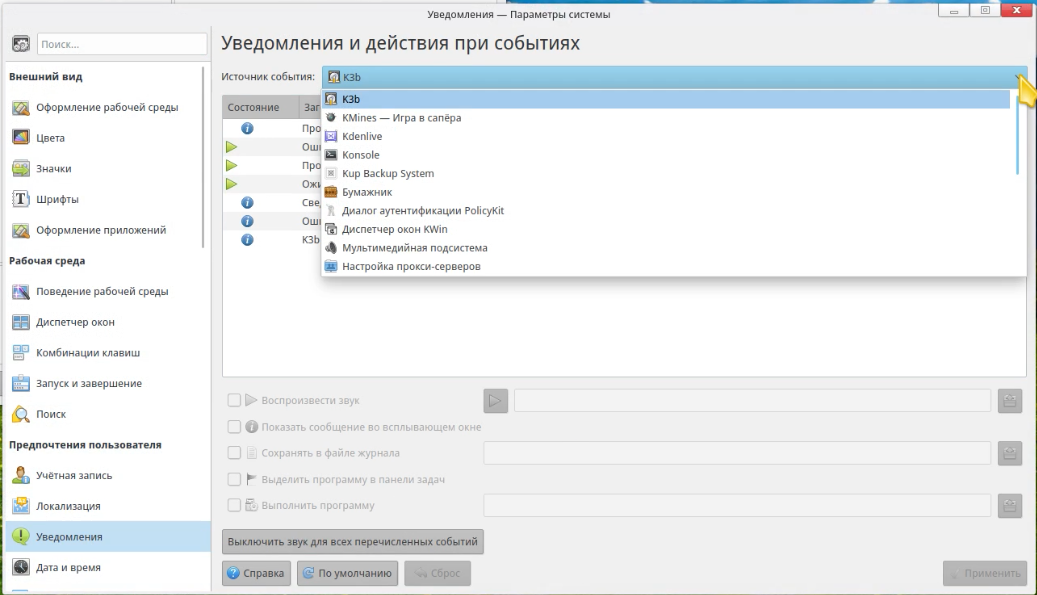The width and height of the screenshot is (1037, 595).
Task: Enable Воспроизвести звук checkbox
Action: [x=234, y=400]
